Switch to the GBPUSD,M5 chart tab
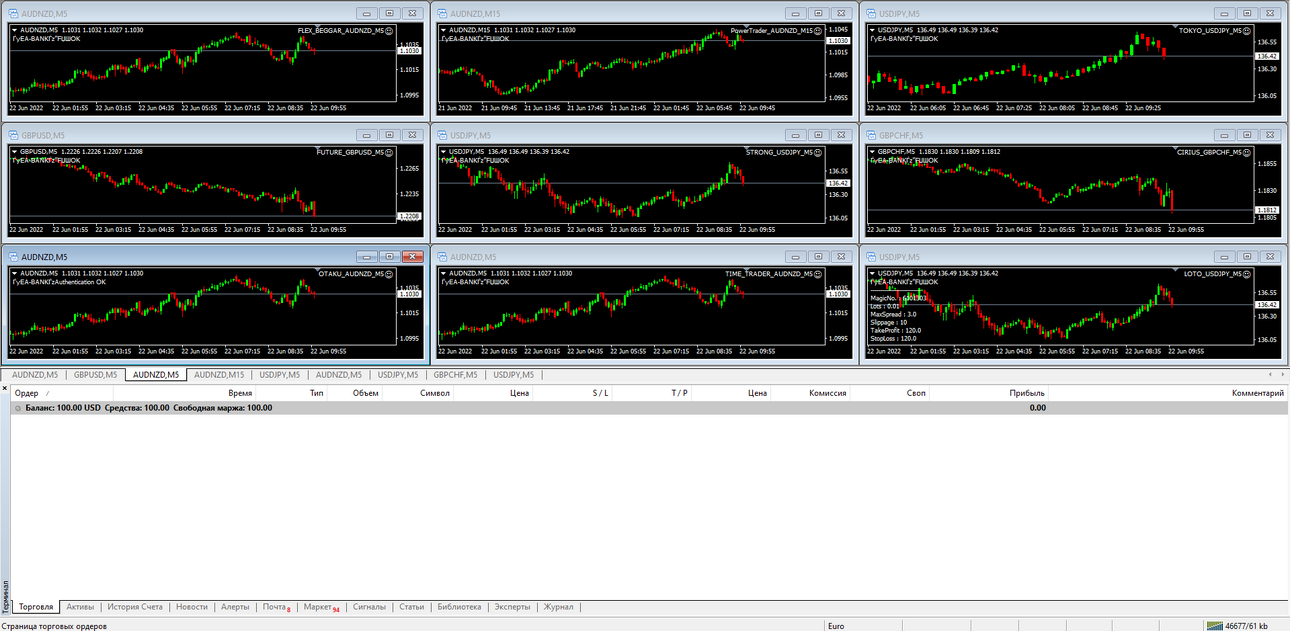1290x631 pixels. click(x=95, y=375)
